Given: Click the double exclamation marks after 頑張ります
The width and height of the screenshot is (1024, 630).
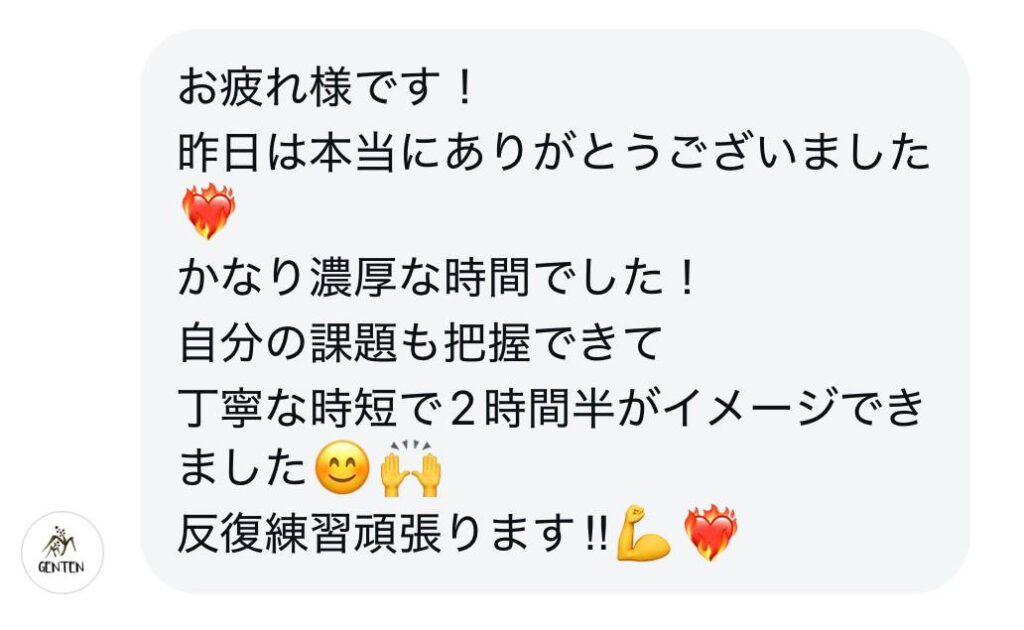Looking at the screenshot, I should pyautogui.click(x=597, y=533).
